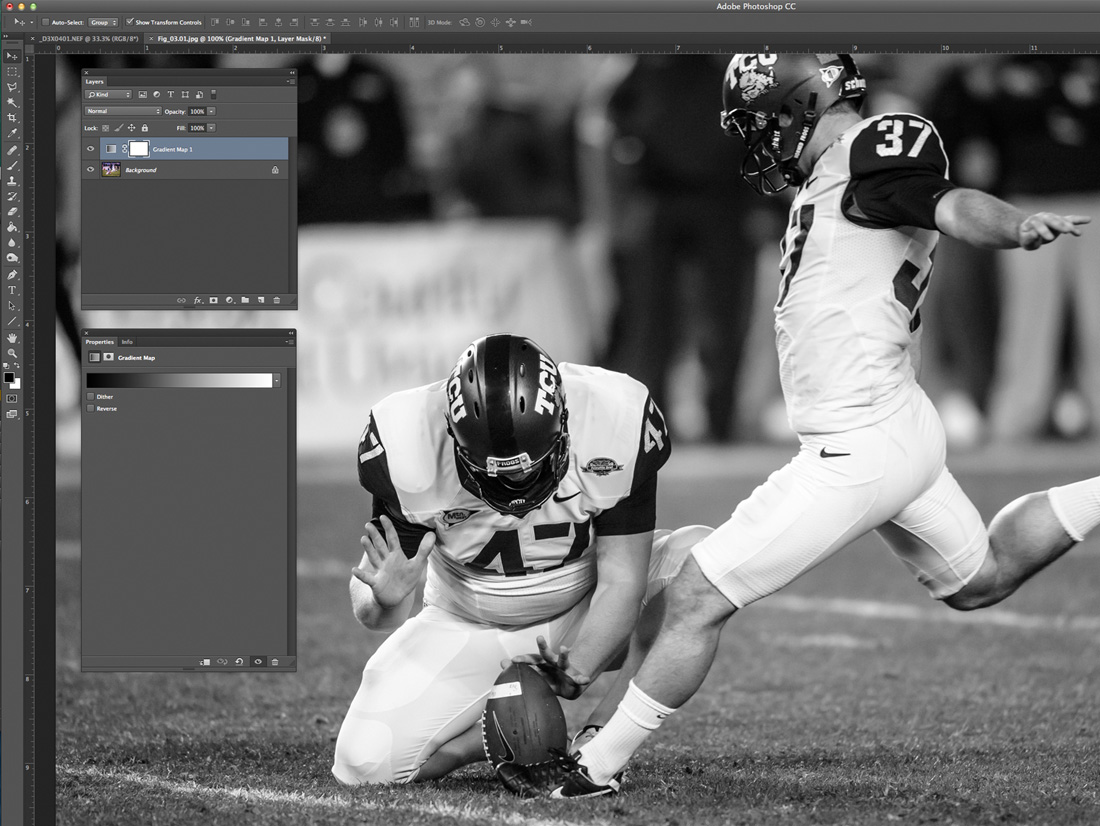The width and height of the screenshot is (1100, 826).
Task: Select the Brush tool
Action: [12, 166]
